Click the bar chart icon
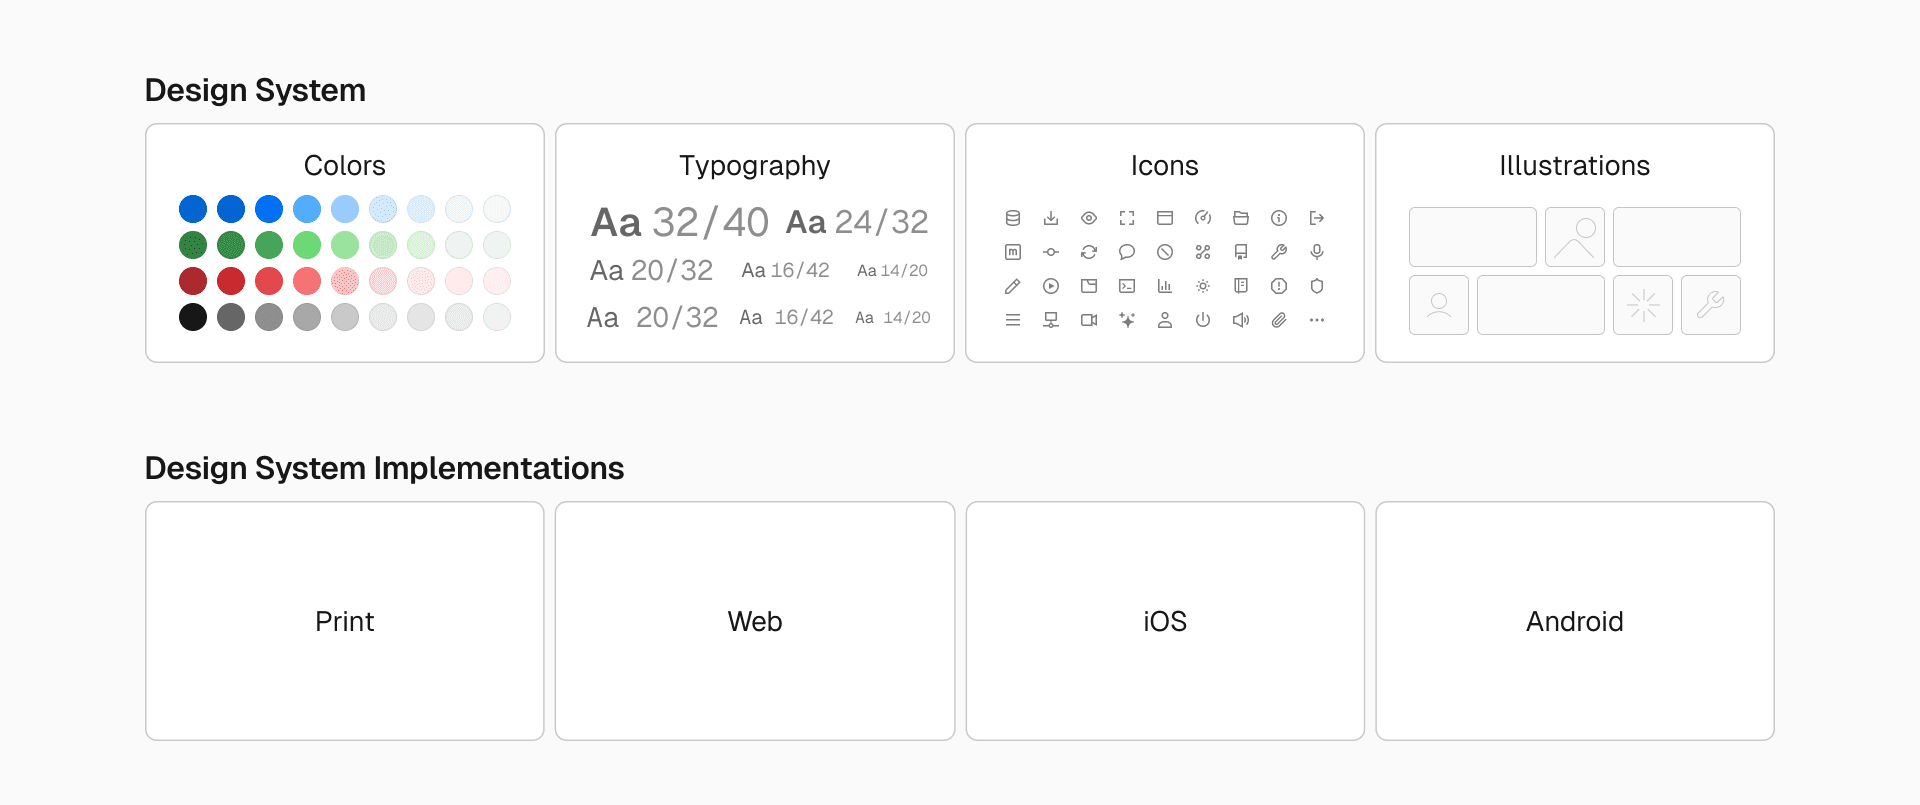Screen dimensions: 1920x805 tap(1165, 286)
